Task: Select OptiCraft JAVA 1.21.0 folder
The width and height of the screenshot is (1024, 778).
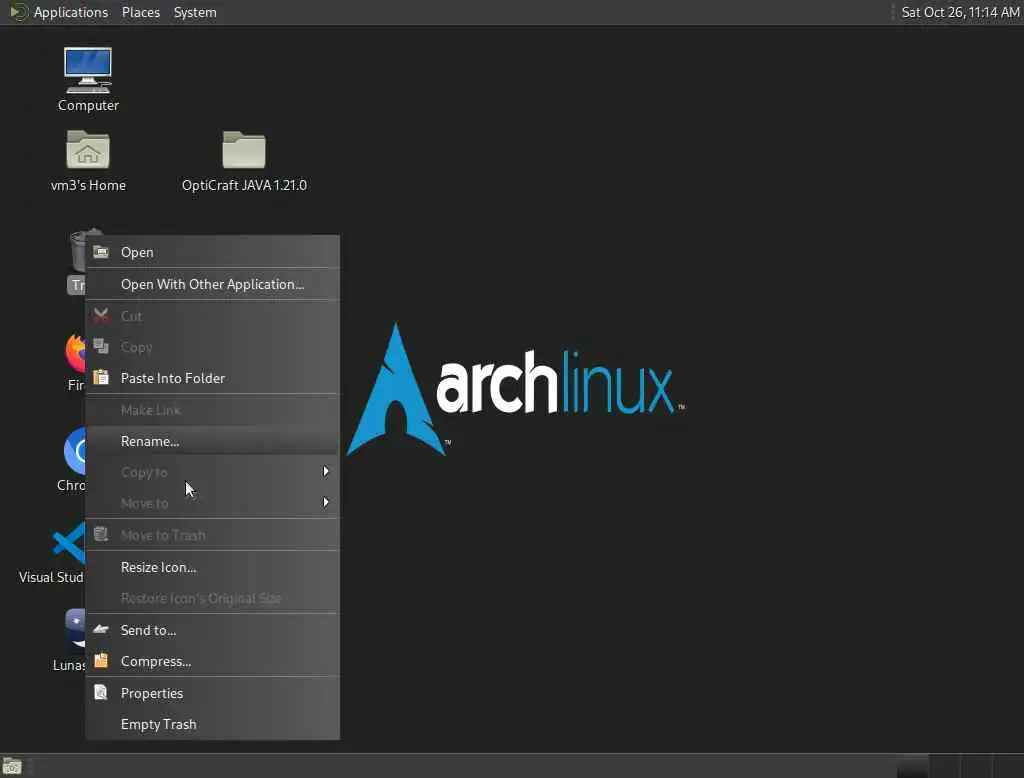Action: coord(244,150)
